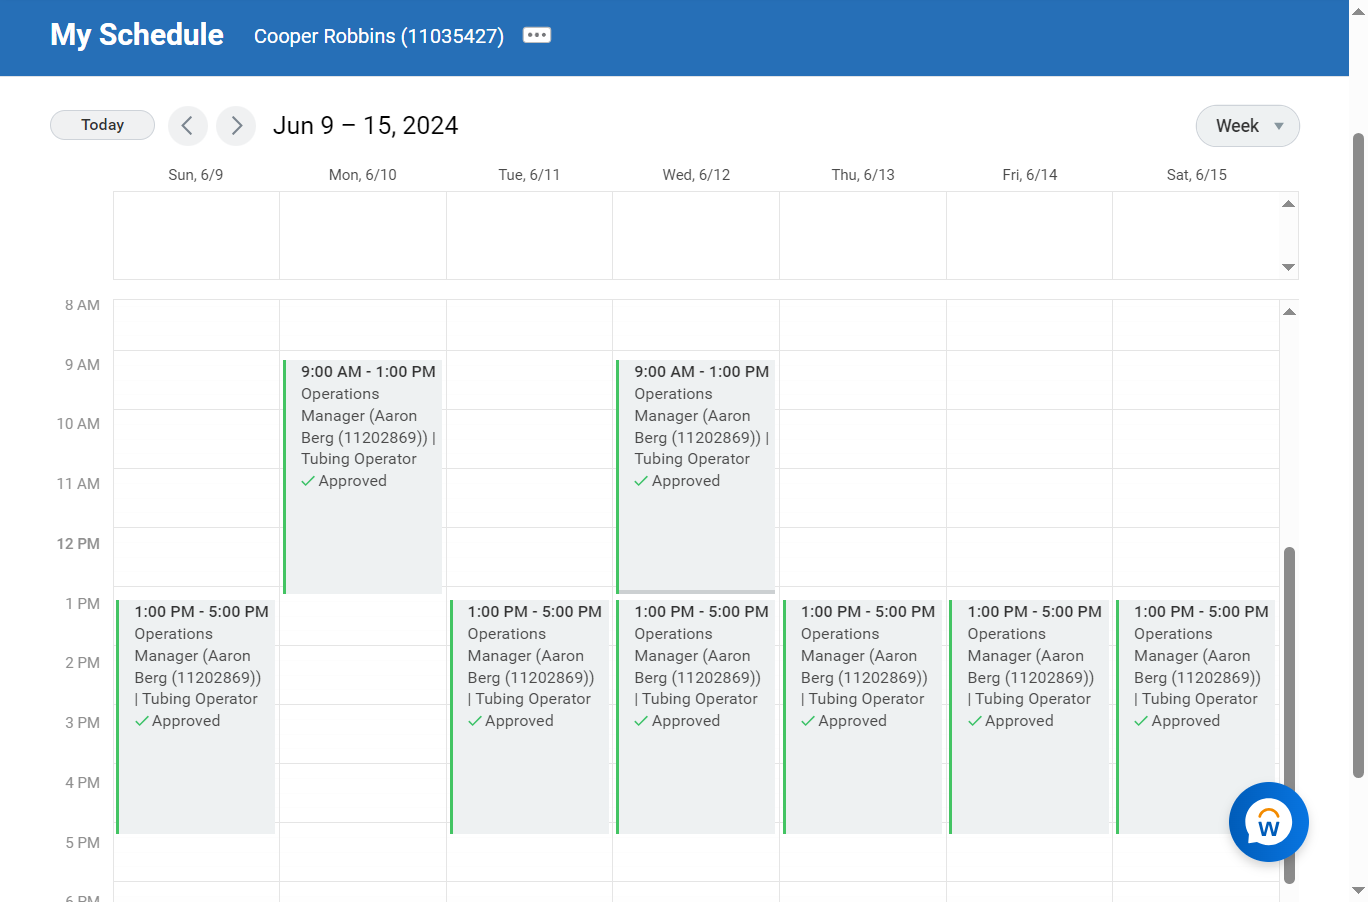This screenshot has width=1368, height=902.
Task: Open Monday 9:00 AM - 1:00 PM shift
Action: click(363, 476)
